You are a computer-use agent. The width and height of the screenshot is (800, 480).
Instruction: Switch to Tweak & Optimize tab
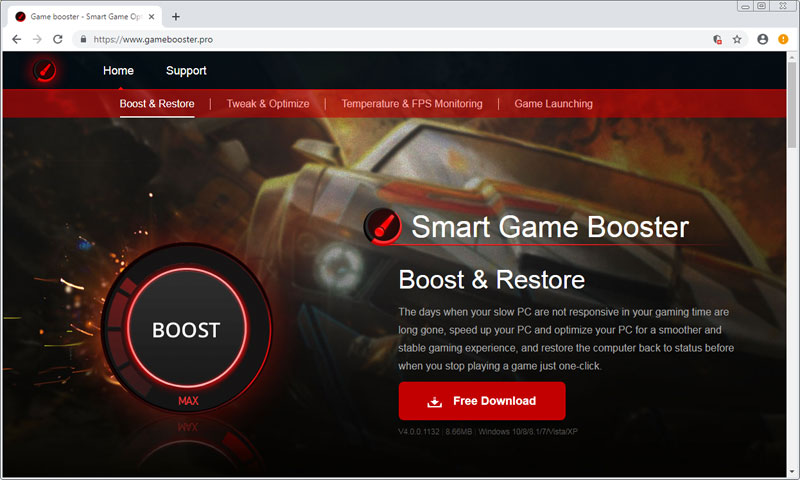pos(268,104)
